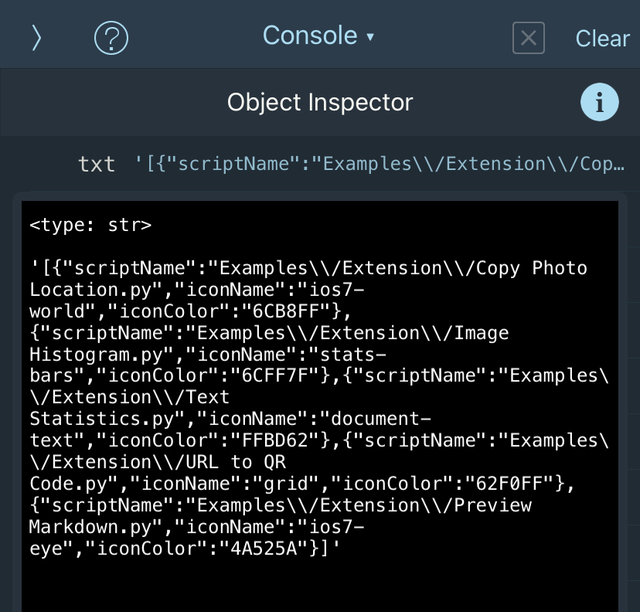Clear the console output
Screen dimensions: 640x612
602,39
